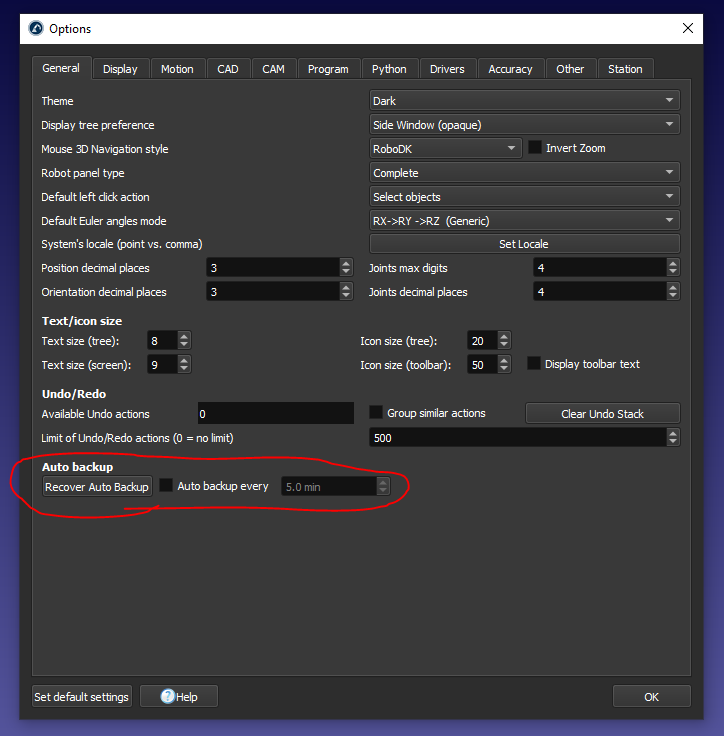Open Mouse 3D Navigation style dropdown
The width and height of the screenshot is (724, 736).
tap(445, 148)
